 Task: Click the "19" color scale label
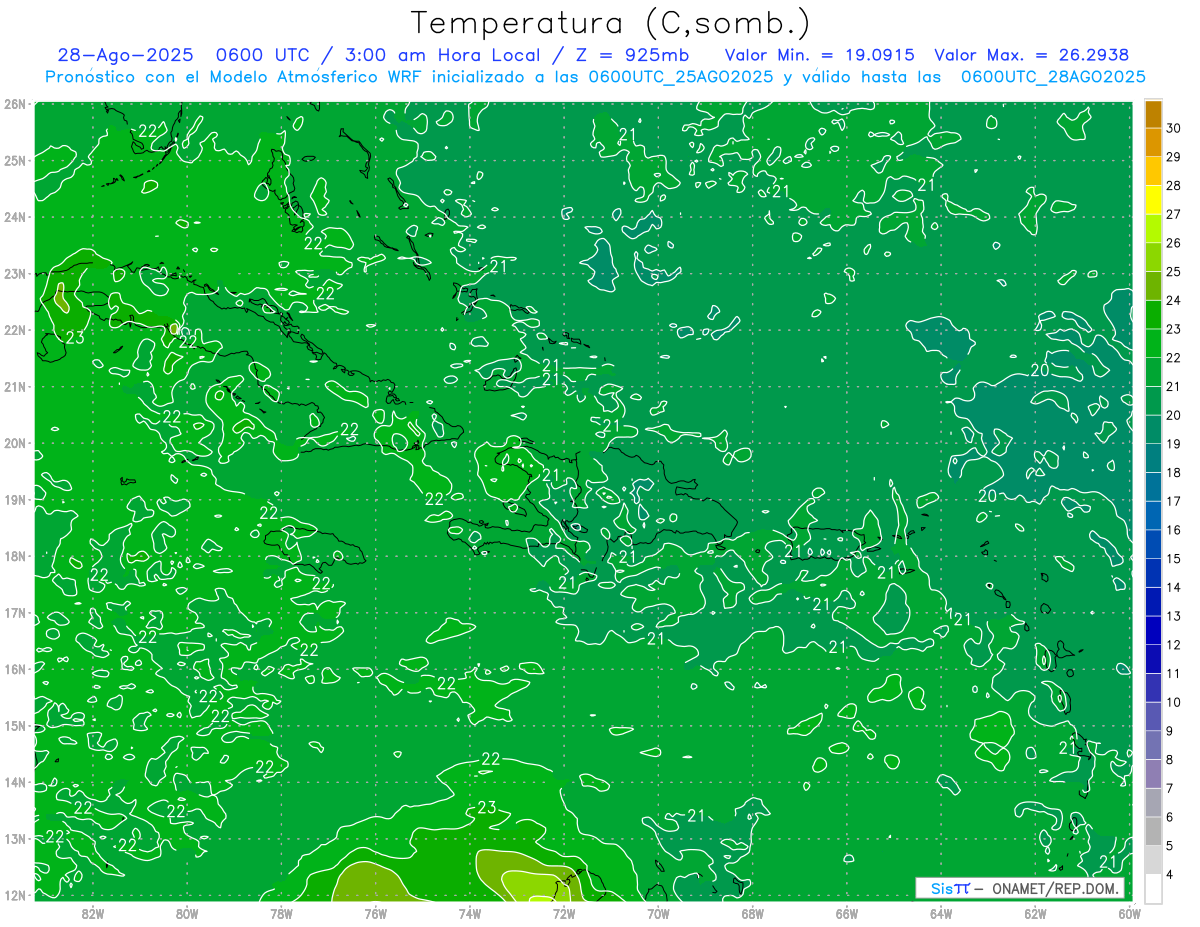point(1174,444)
